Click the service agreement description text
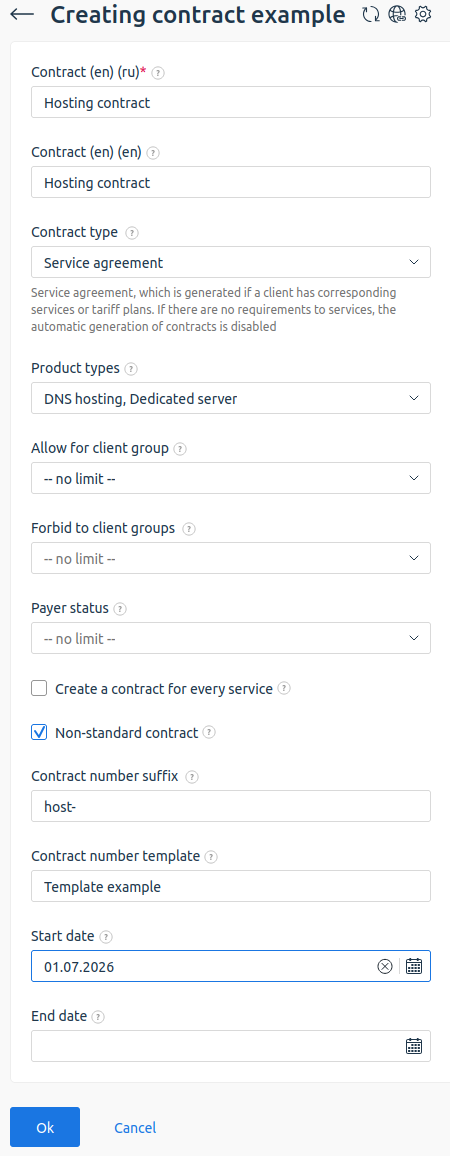The width and height of the screenshot is (450, 1156). point(214,310)
